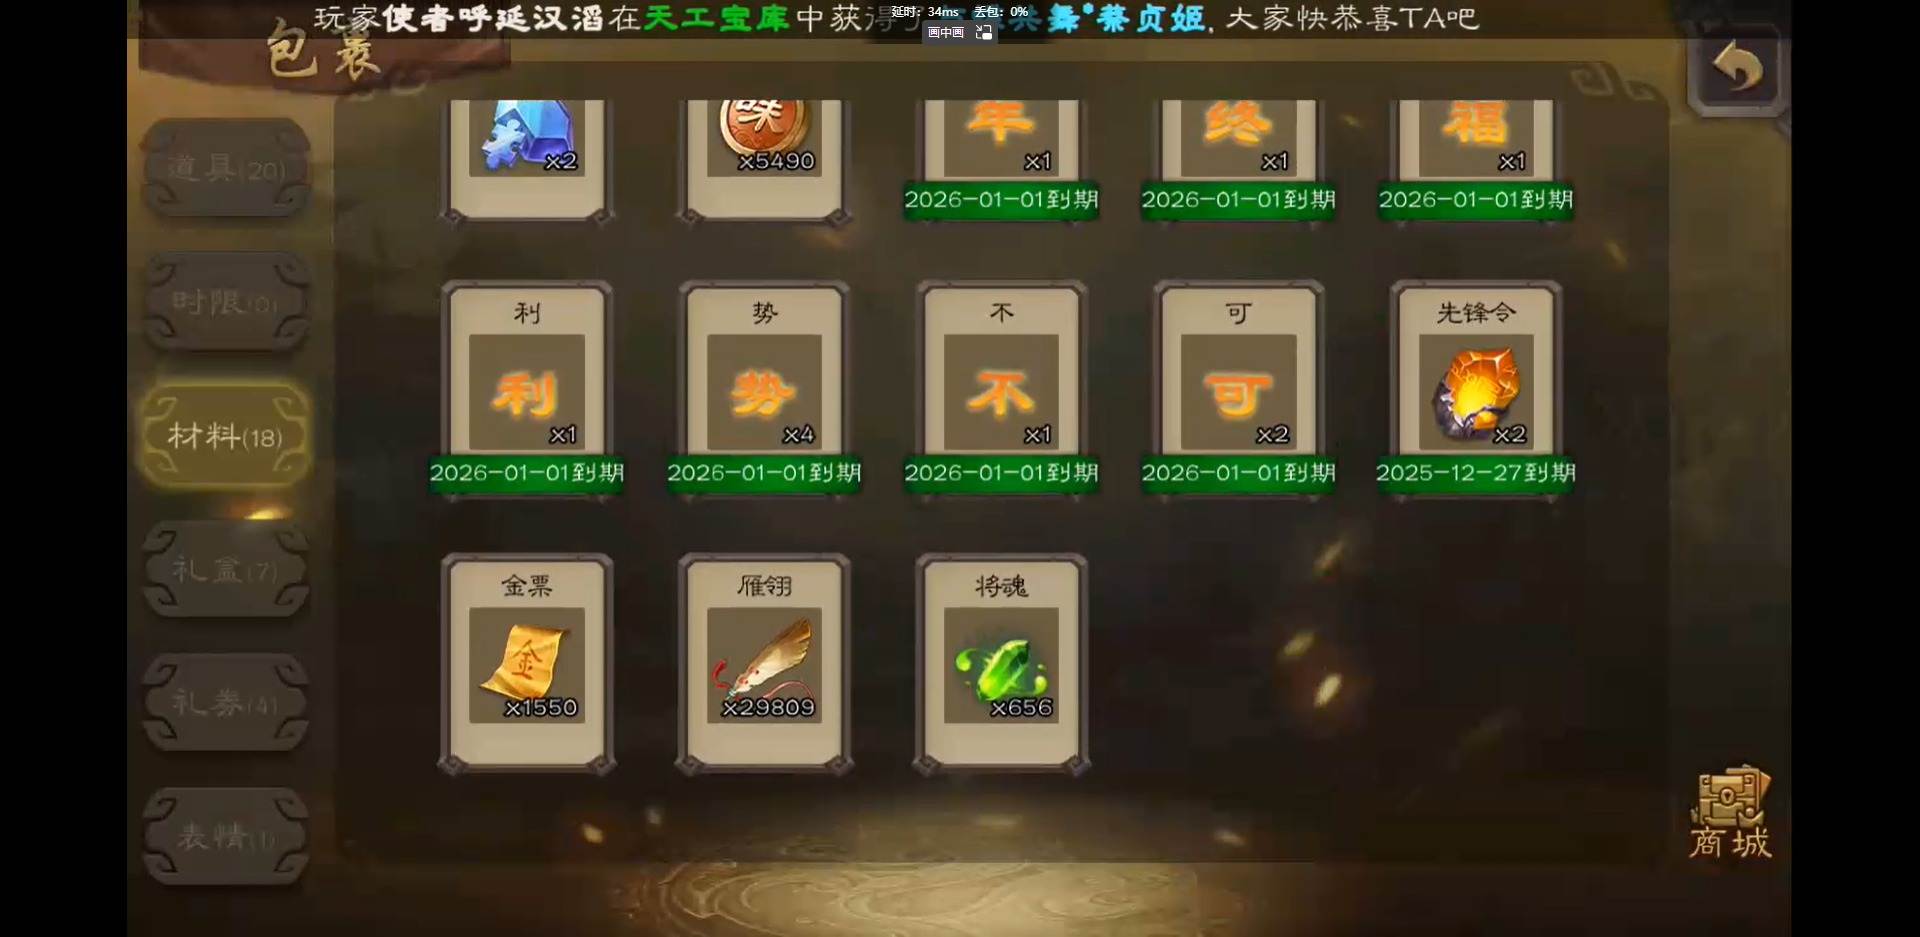The width and height of the screenshot is (1920, 937).
Task: Click the 延时: 34ms latency readout
Action: point(925,12)
